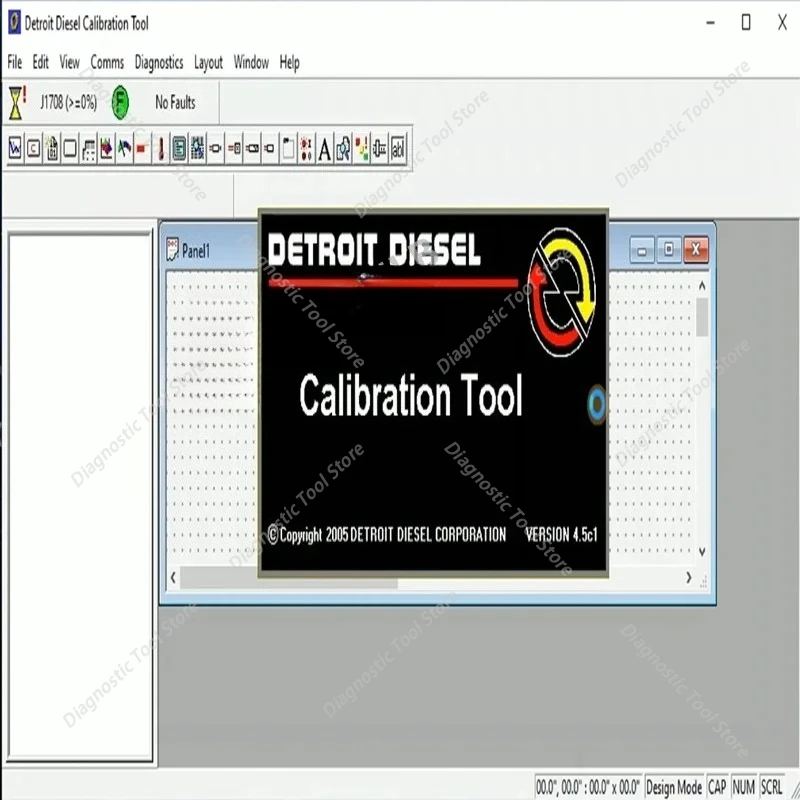Select the teal list panel tool
The width and height of the screenshot is (800, 800).
pyautogui.click(x=179, y=149)
